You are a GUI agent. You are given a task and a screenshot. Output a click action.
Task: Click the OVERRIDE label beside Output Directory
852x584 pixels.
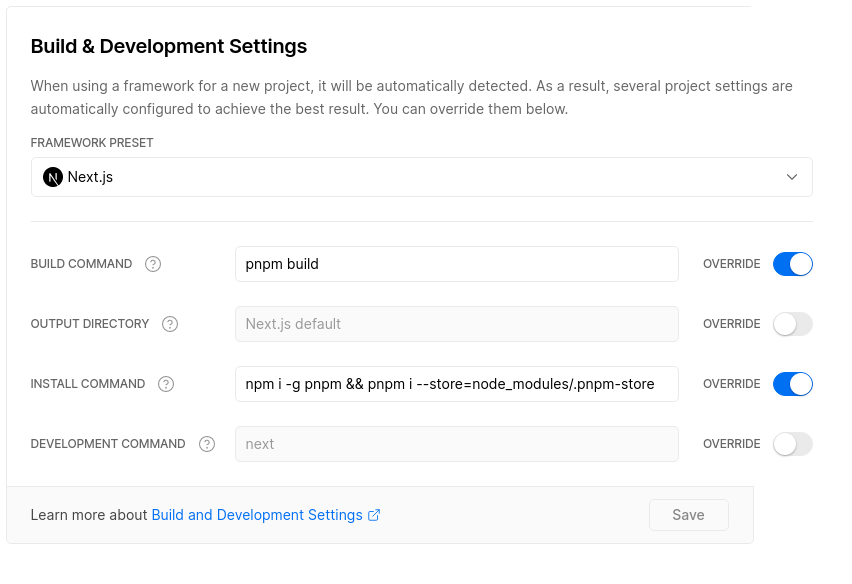click(x=731, y=324)
